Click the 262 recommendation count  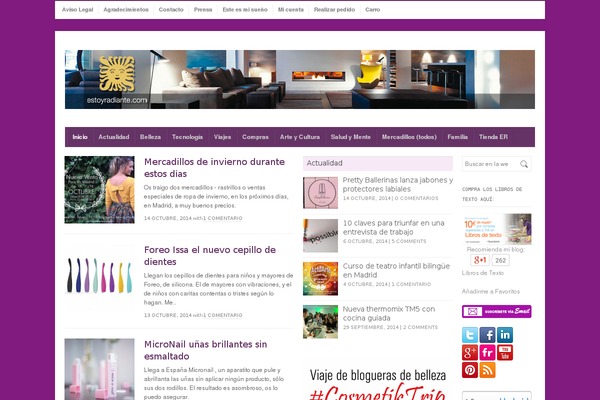coord(500,260)
